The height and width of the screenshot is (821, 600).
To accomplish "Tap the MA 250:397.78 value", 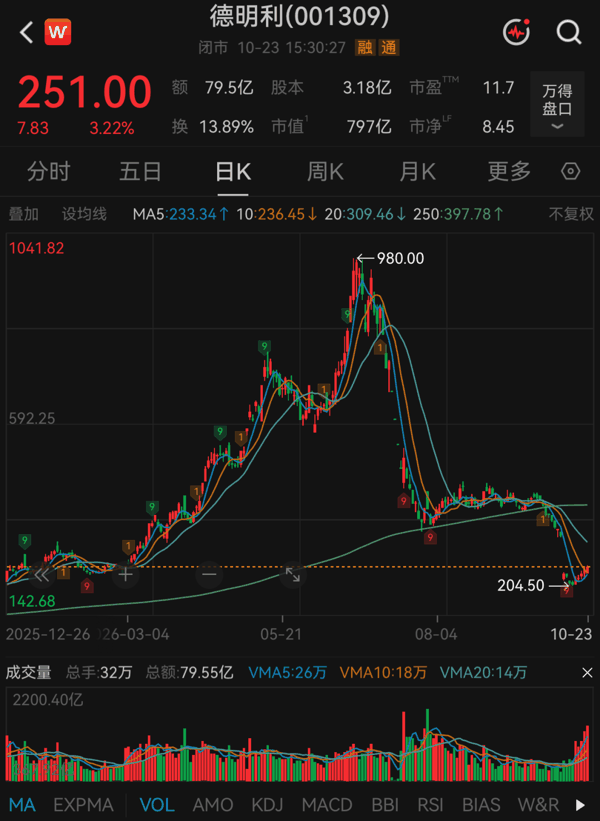I will (459, 214).
